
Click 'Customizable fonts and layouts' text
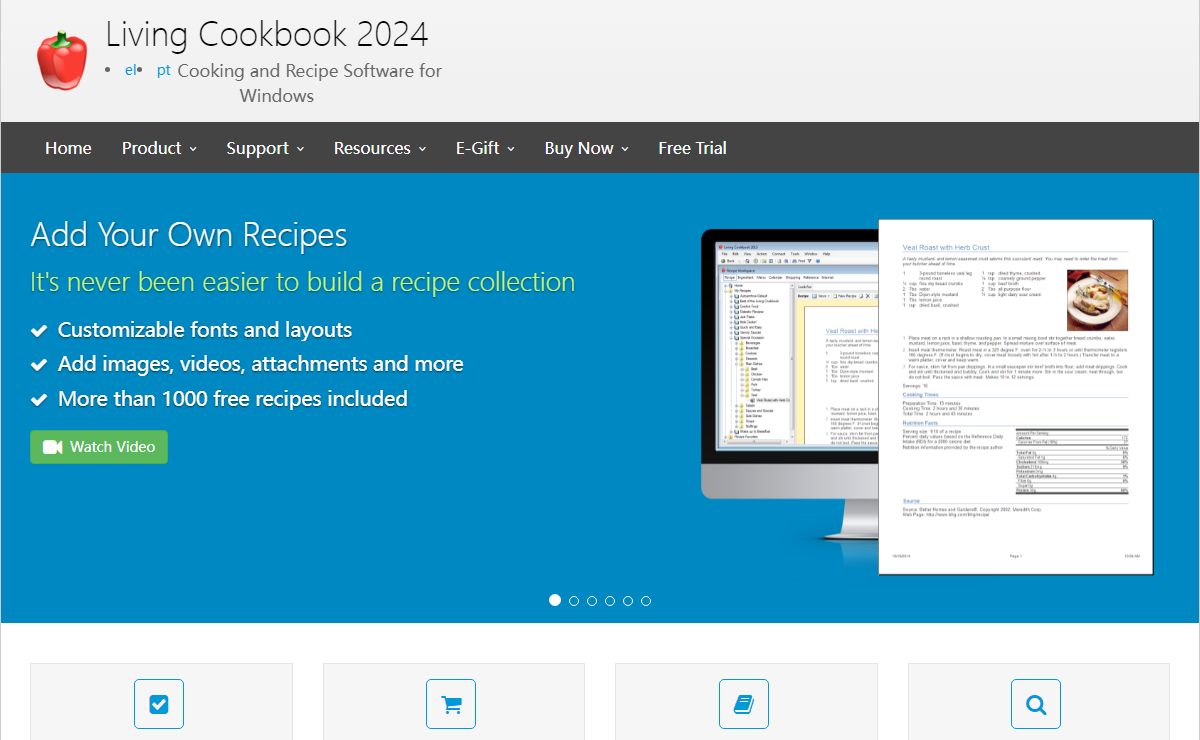click(x=205, y=330)
